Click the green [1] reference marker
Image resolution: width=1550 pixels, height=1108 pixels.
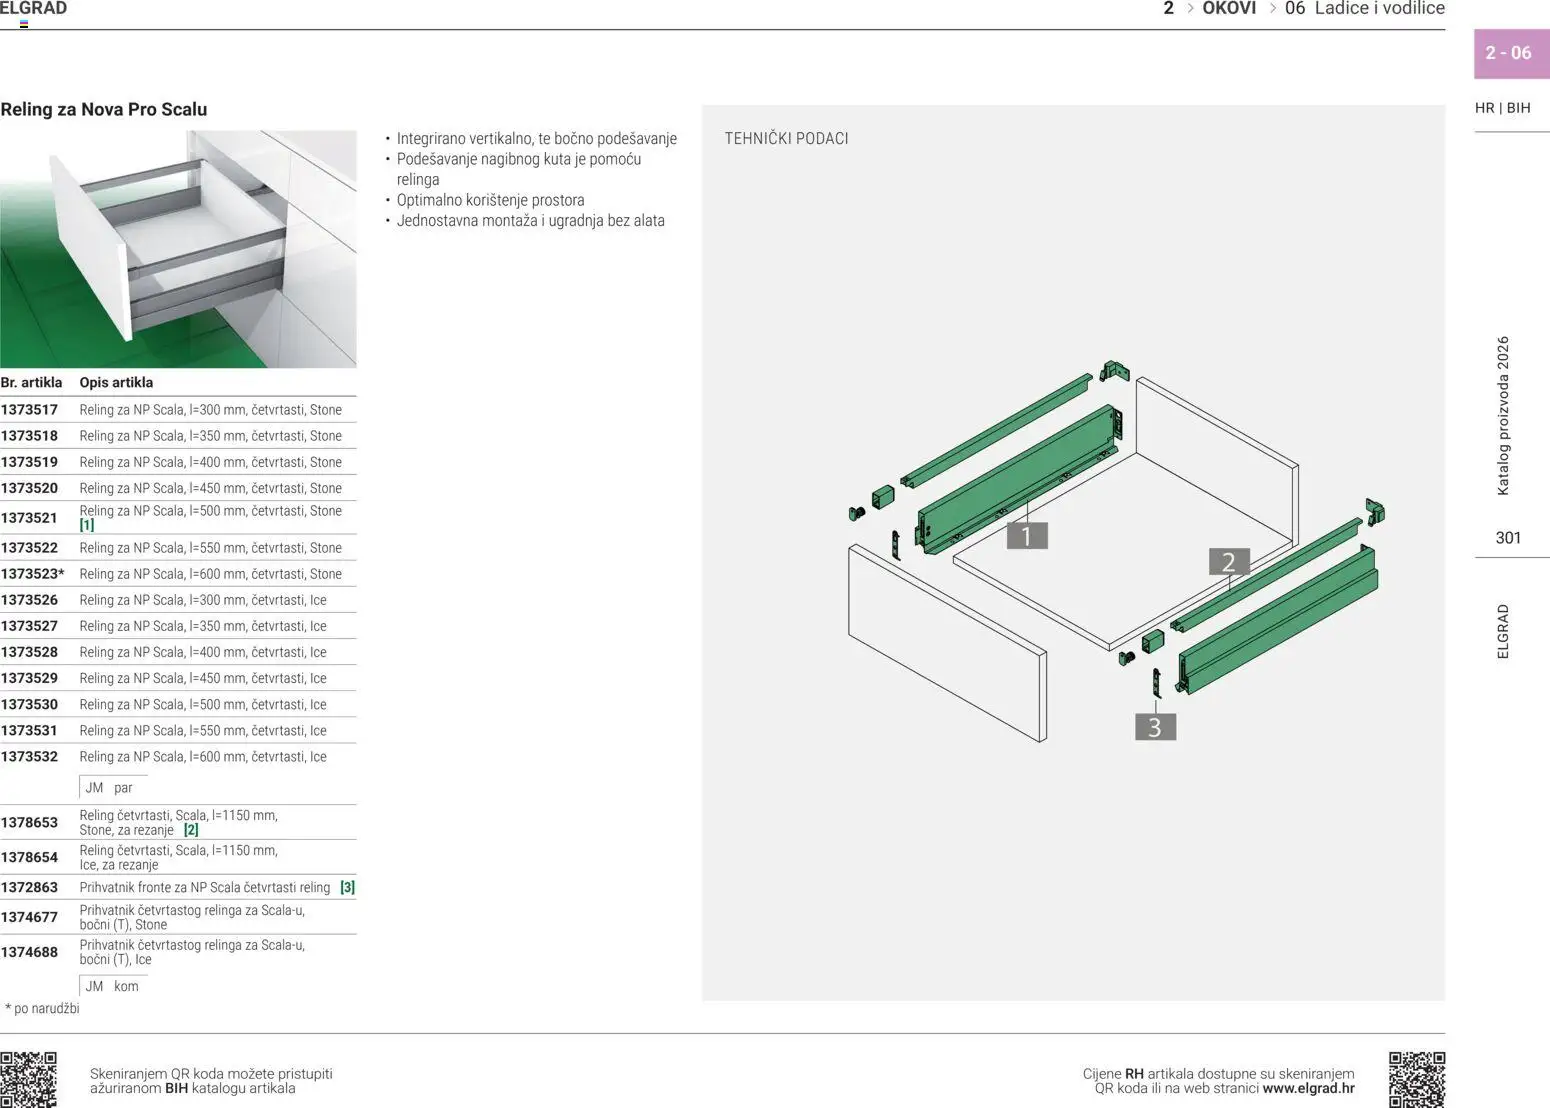[x=87, y=525]
